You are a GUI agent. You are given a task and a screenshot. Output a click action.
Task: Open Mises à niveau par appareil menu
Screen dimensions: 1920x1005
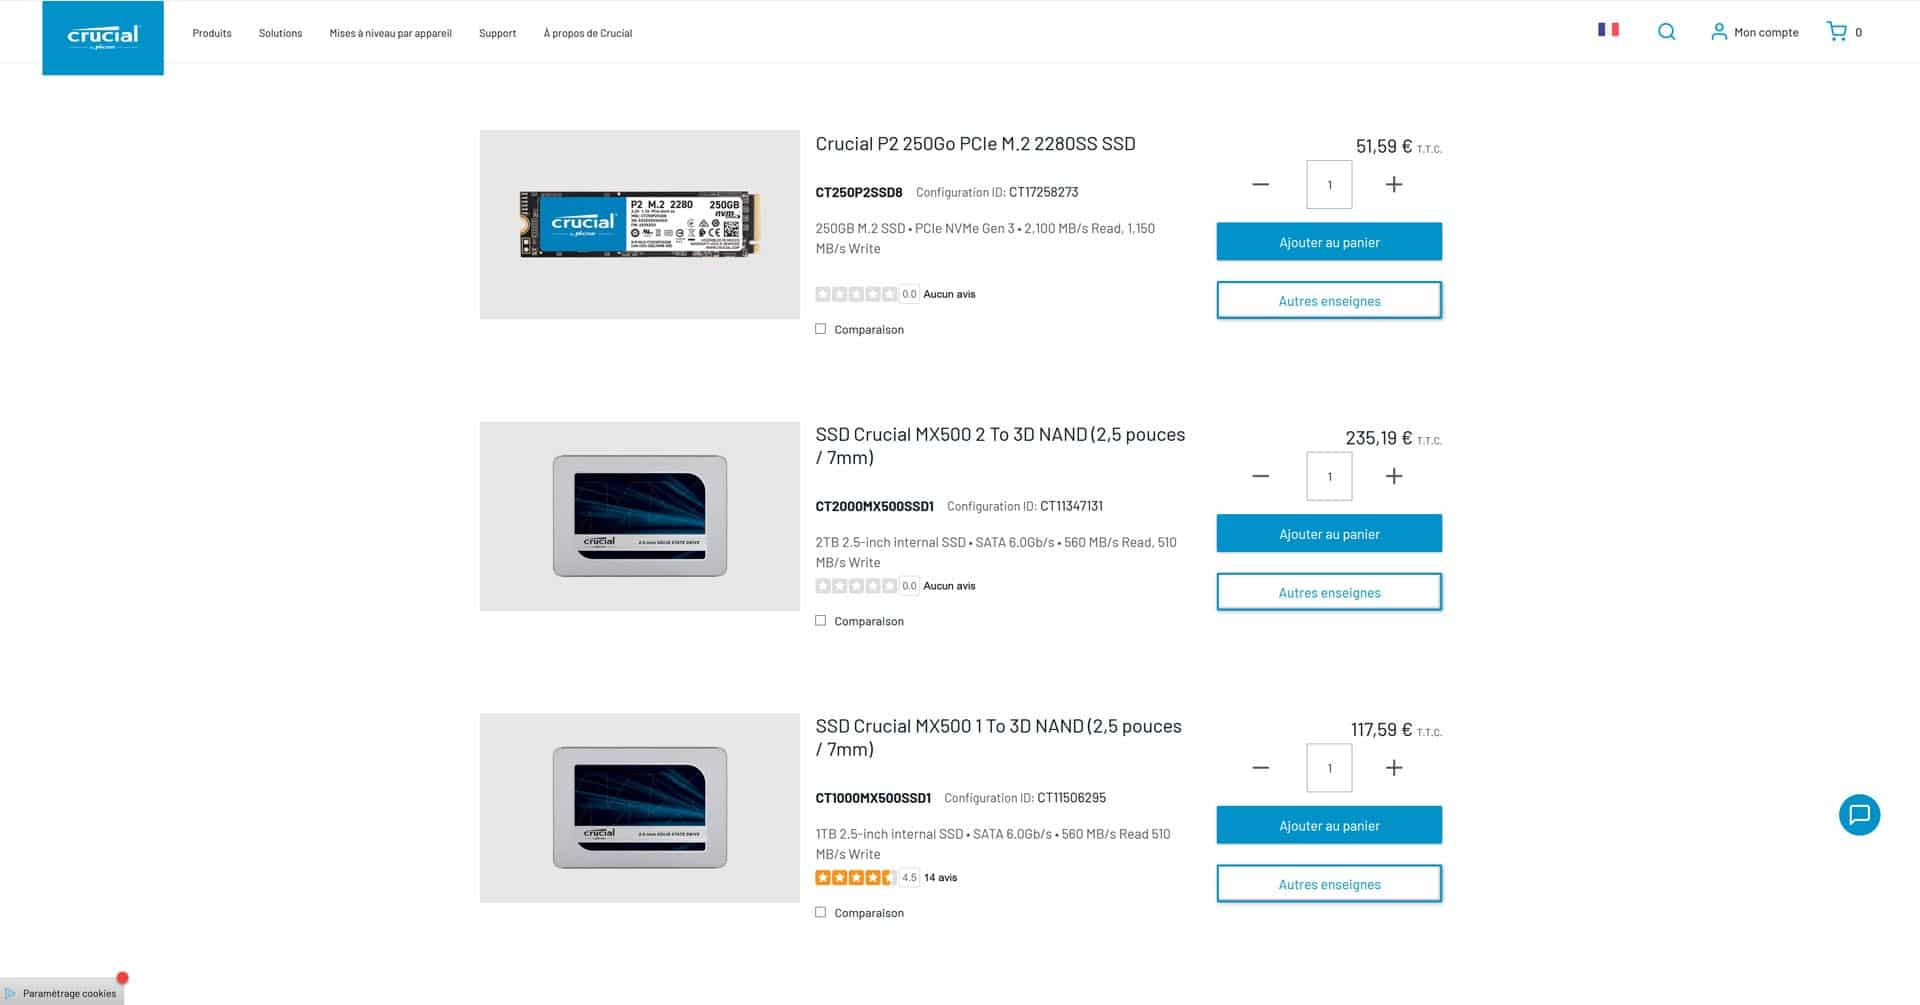[x=390, y=33]
